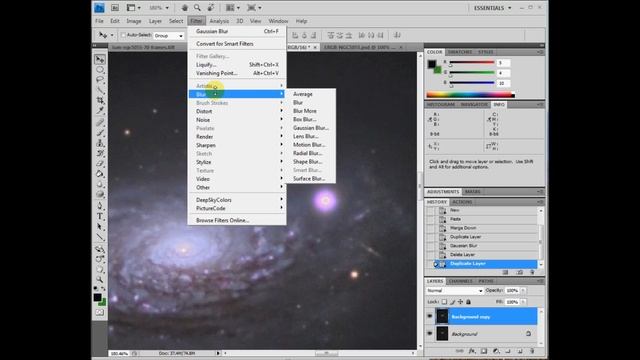Toggle lock all in Layers panel
Viewport: 640px width, 360px height.
point(469,302)
